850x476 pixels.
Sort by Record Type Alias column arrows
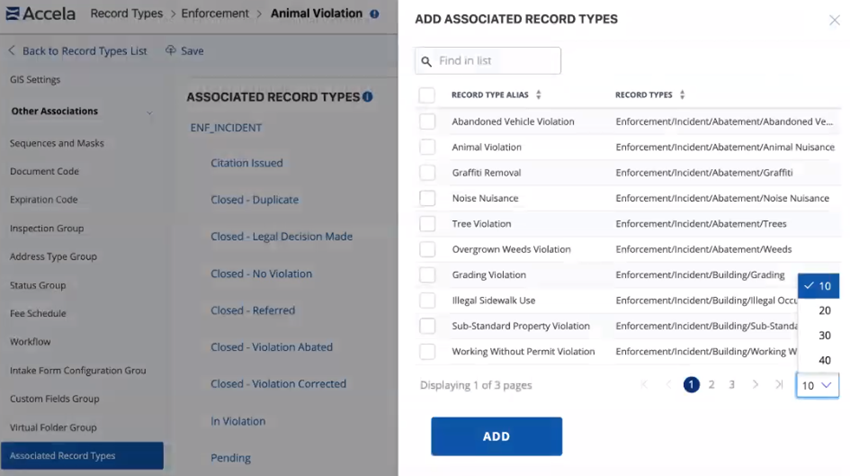[539, 95]
